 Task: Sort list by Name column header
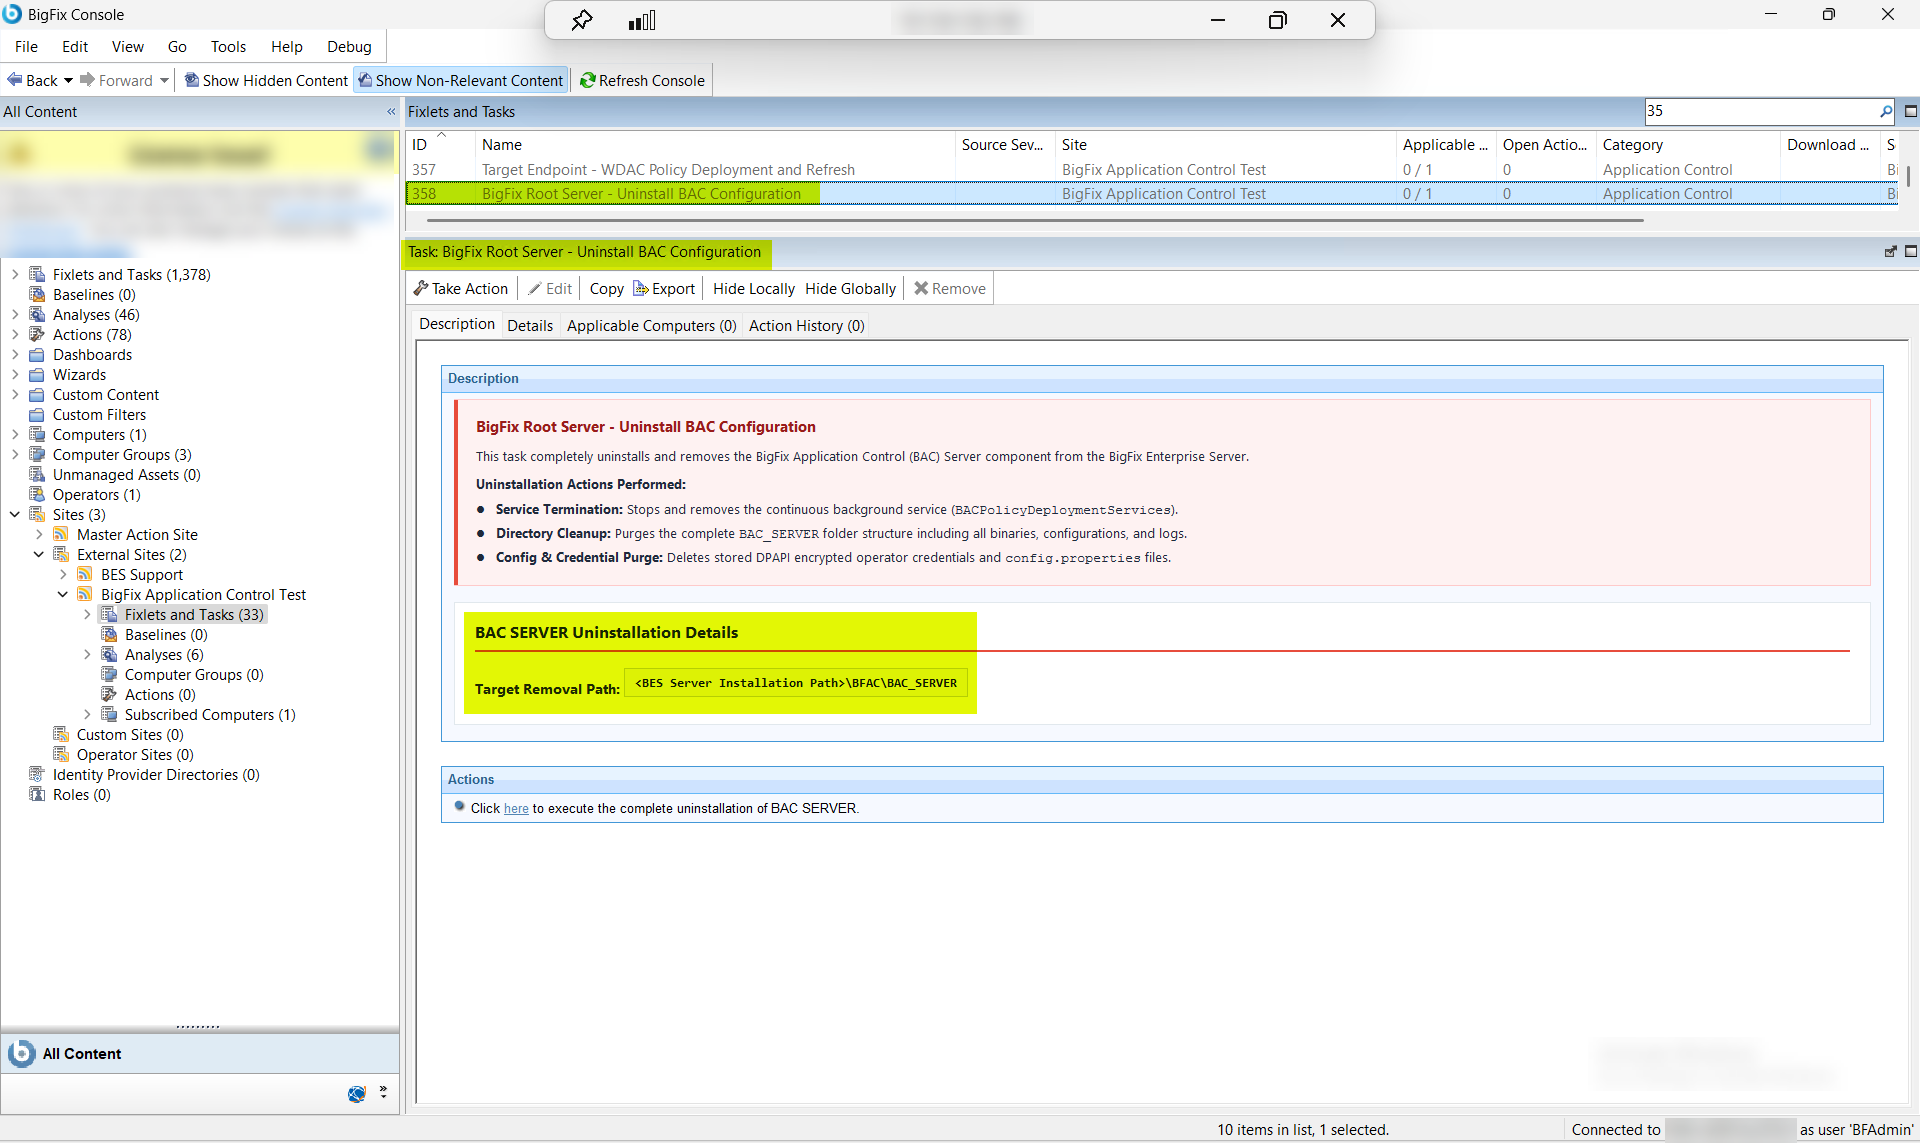[714, 144]
